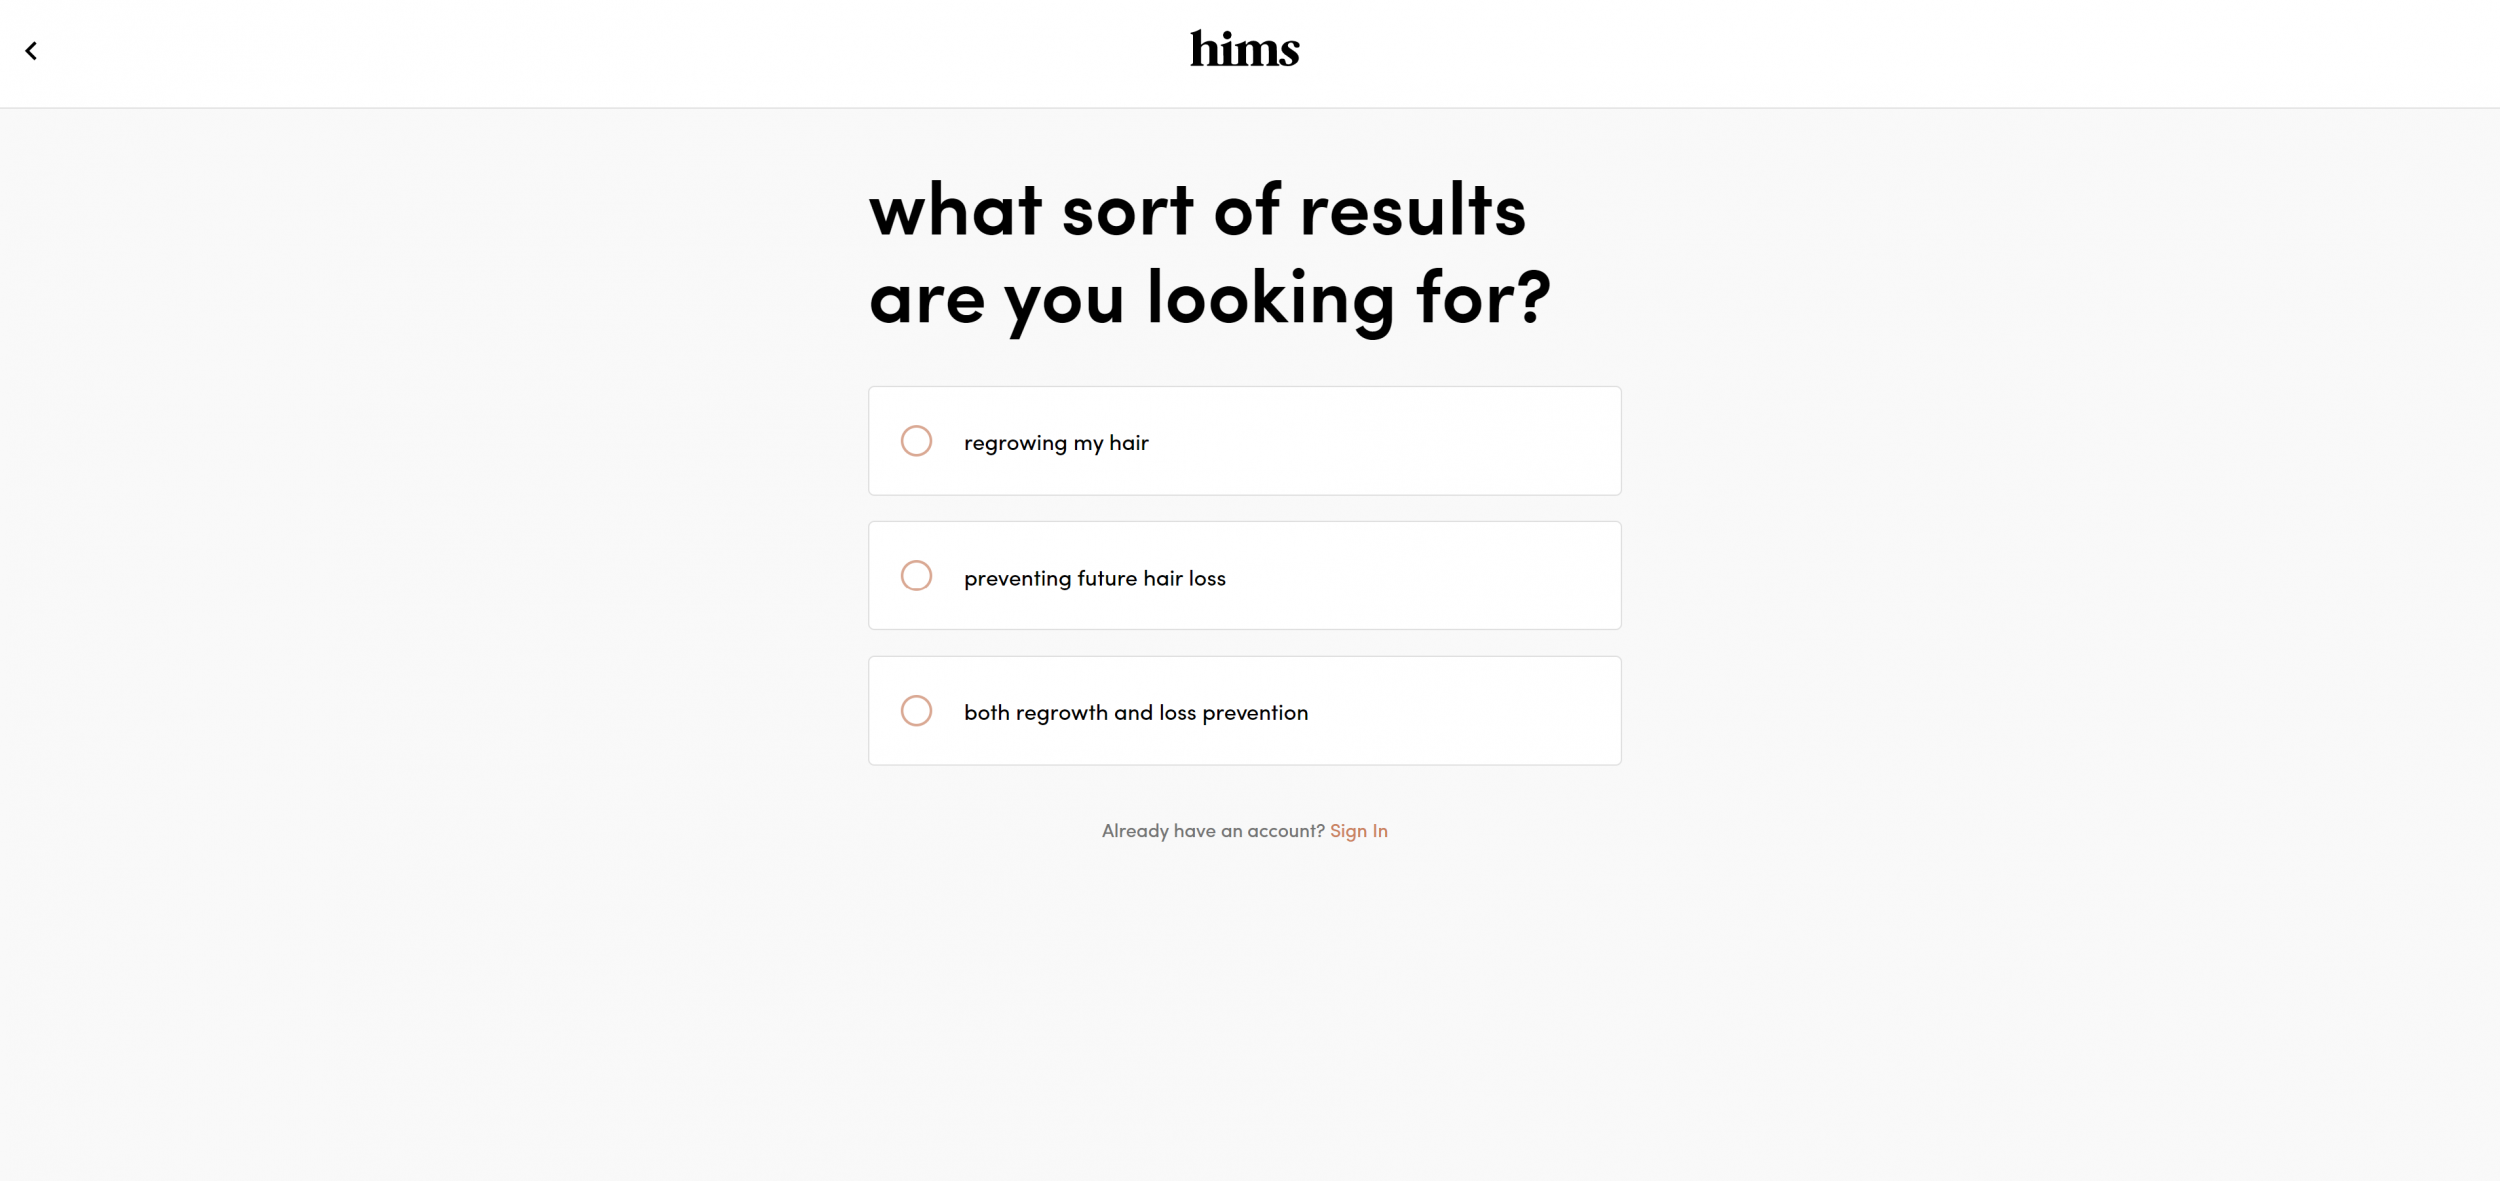Click empty right side of regrowing hair card
The height and width of the screenshot is (1181, 2500).
1450,441
